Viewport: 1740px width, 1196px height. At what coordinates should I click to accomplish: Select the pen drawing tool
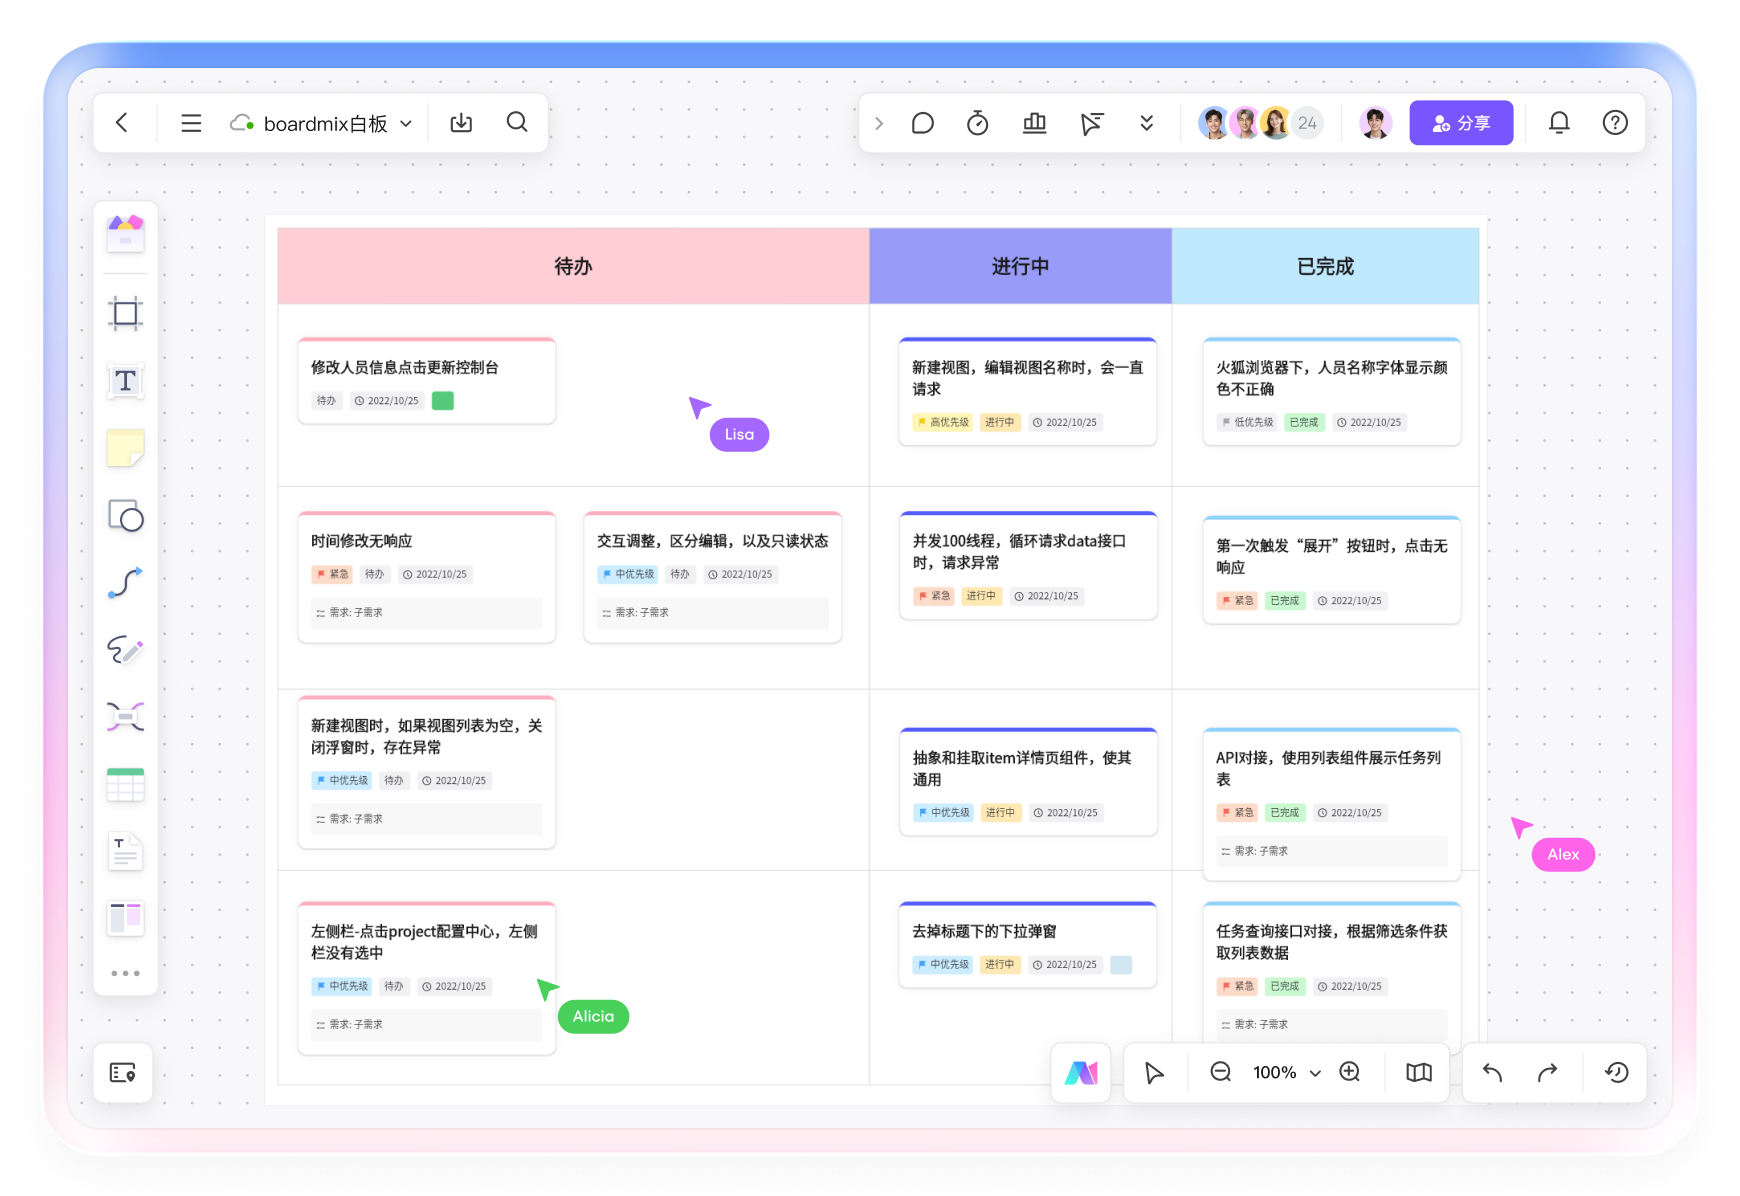[125, 650]
